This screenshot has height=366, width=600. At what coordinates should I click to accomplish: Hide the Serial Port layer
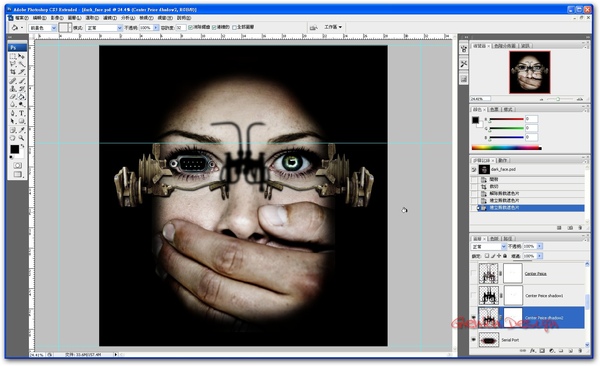point(473,340)
